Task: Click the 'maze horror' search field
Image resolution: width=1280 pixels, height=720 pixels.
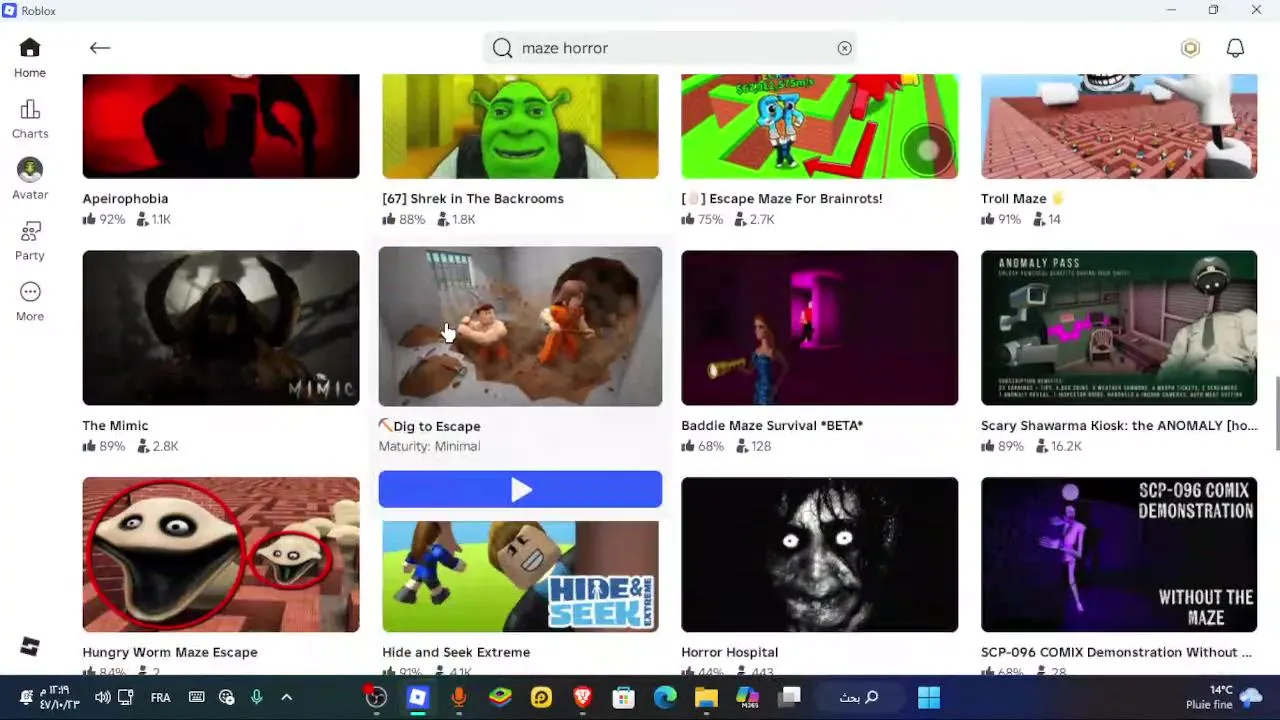Action: (670, 48)
